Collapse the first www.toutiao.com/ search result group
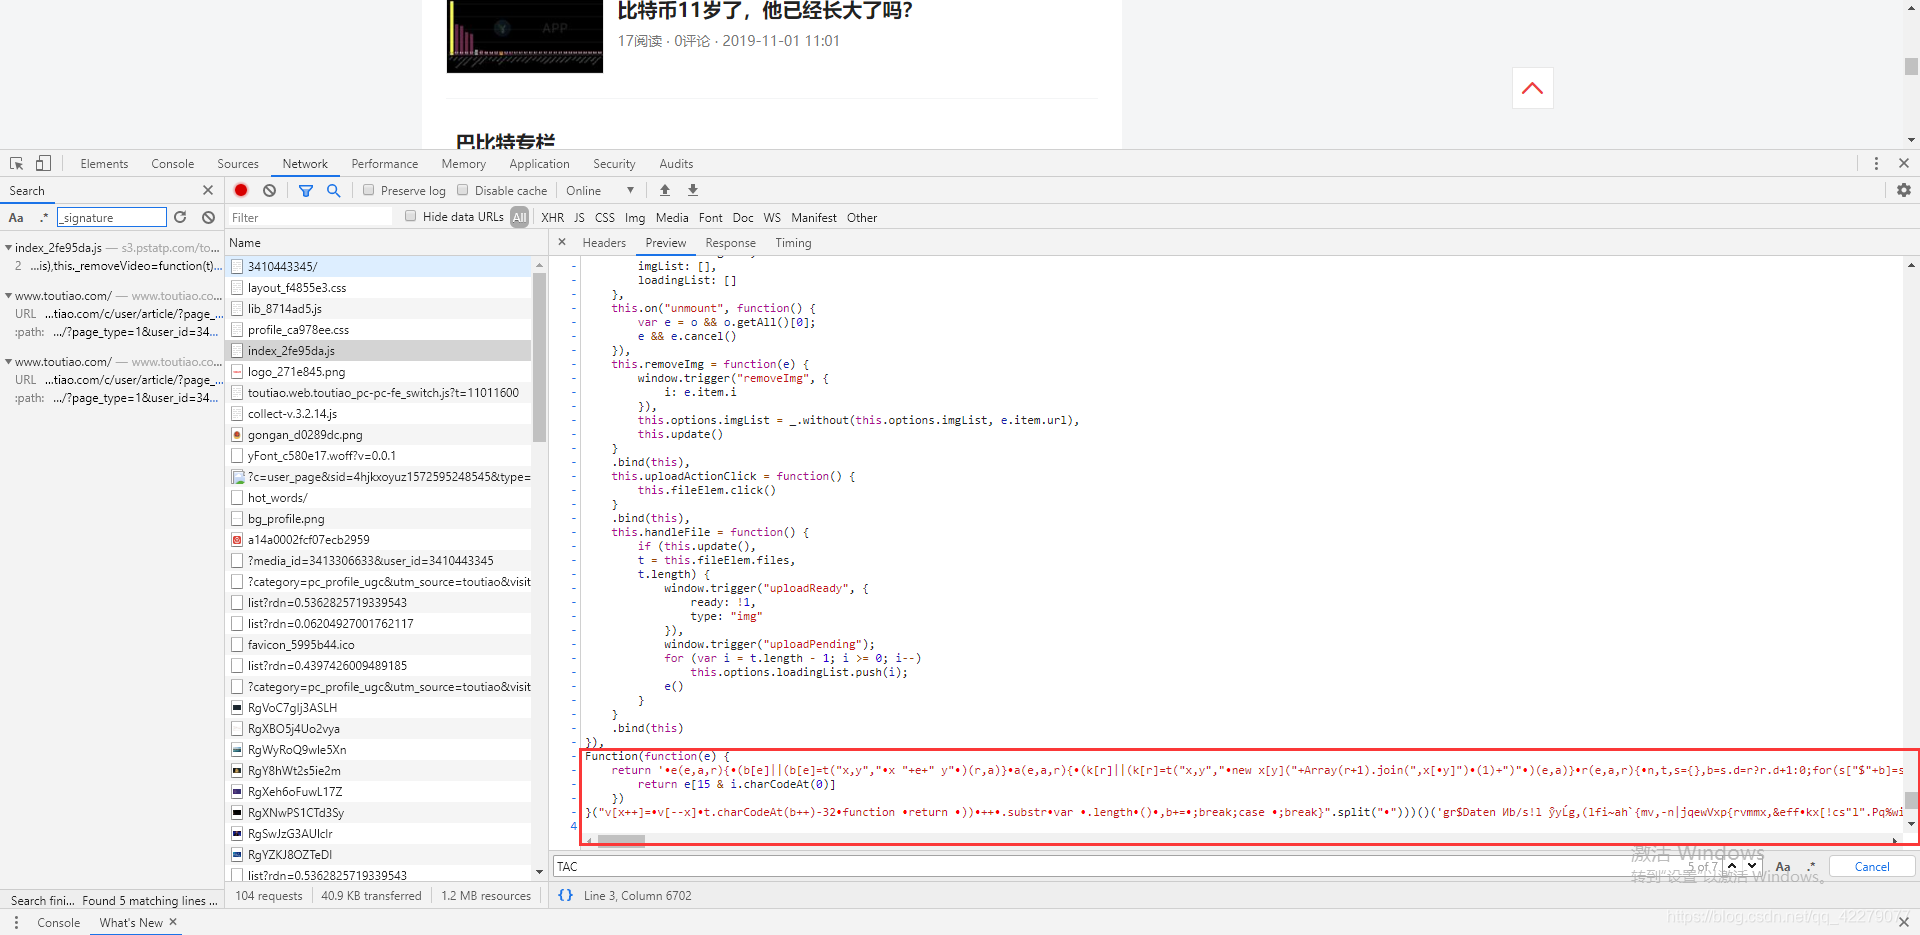 (x=8, y=295)
